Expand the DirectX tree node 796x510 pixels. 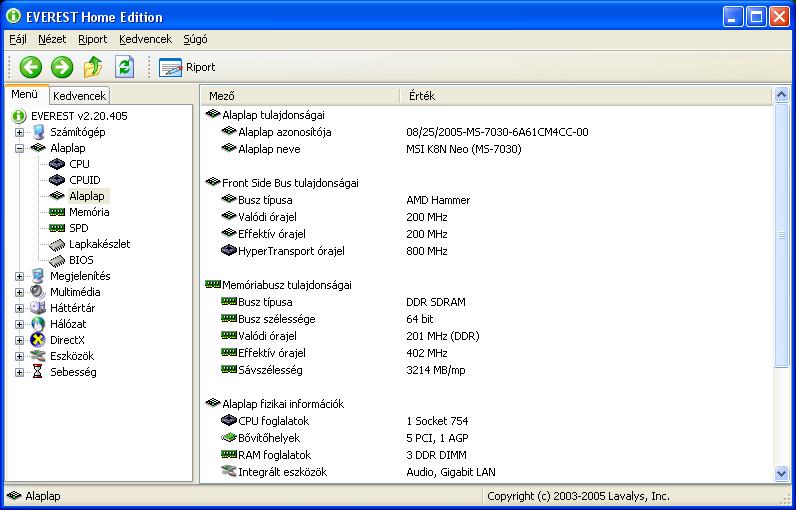coord(19,341)
